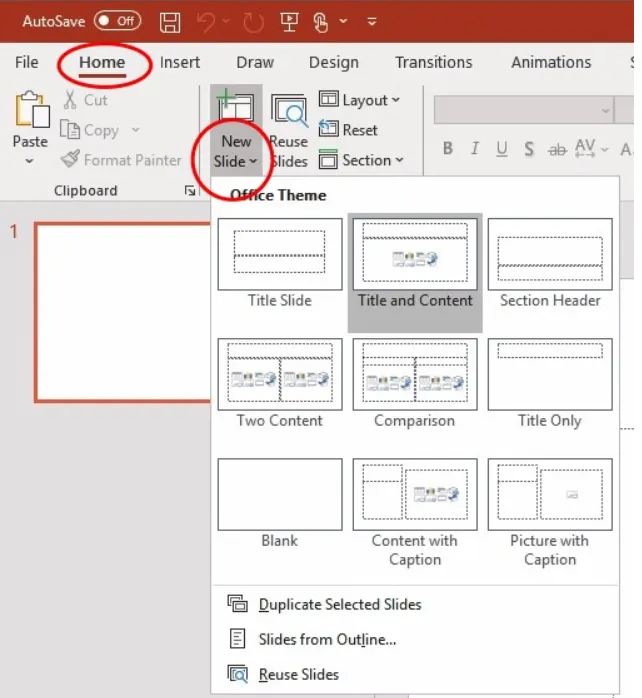This screenshot has height=698, width=642.
Task: Toggle the AutoSave switch
Action: click(x=118, y=21)
